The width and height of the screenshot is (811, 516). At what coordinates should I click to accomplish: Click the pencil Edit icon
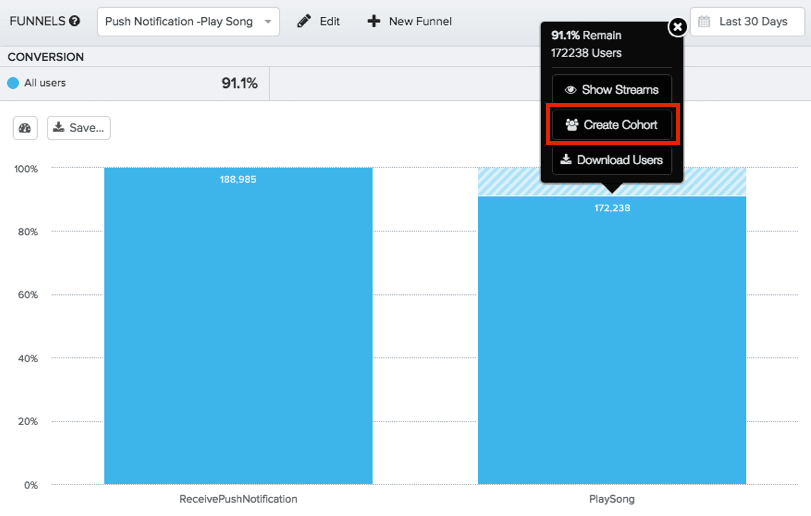point(304,21)
